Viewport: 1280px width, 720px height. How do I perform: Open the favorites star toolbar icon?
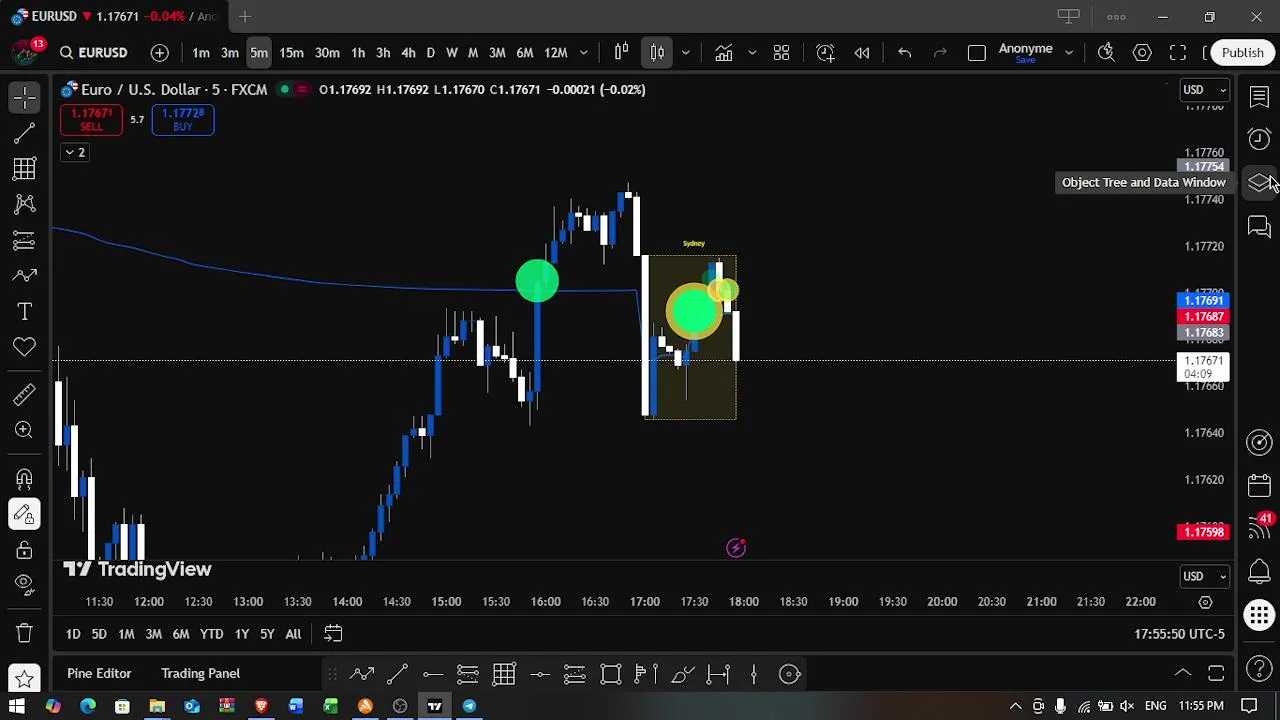coord(25,680)
